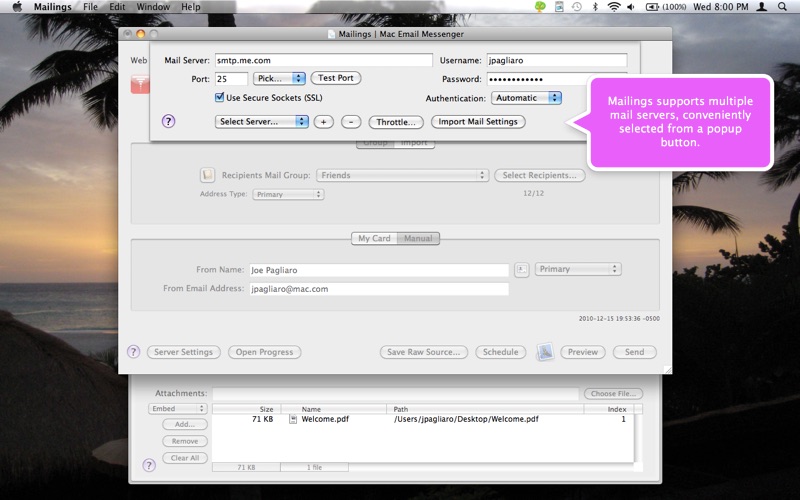Open Spotlight search magnifier
This screenshot has height=500, width=800.
782,7
